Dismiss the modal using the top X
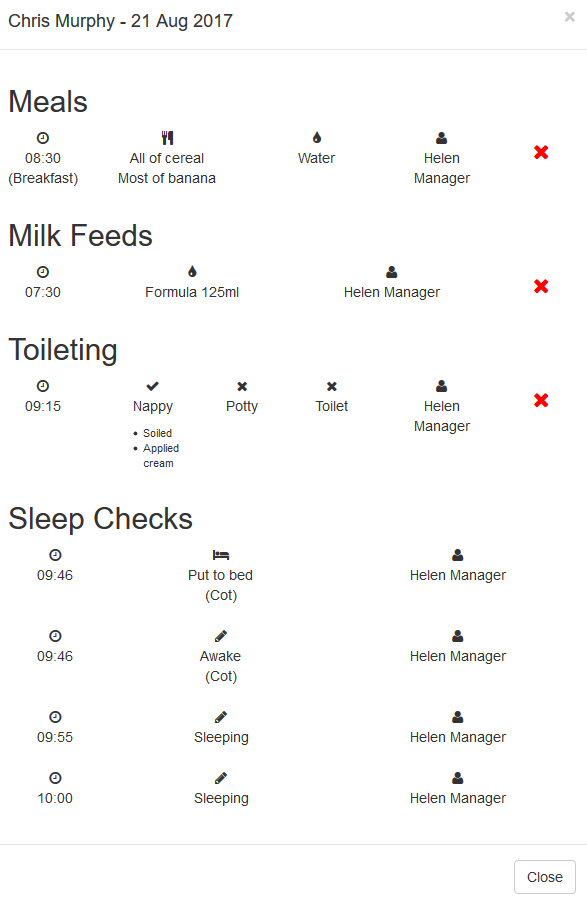Viewport: 587px width, 898px height. 569,17
